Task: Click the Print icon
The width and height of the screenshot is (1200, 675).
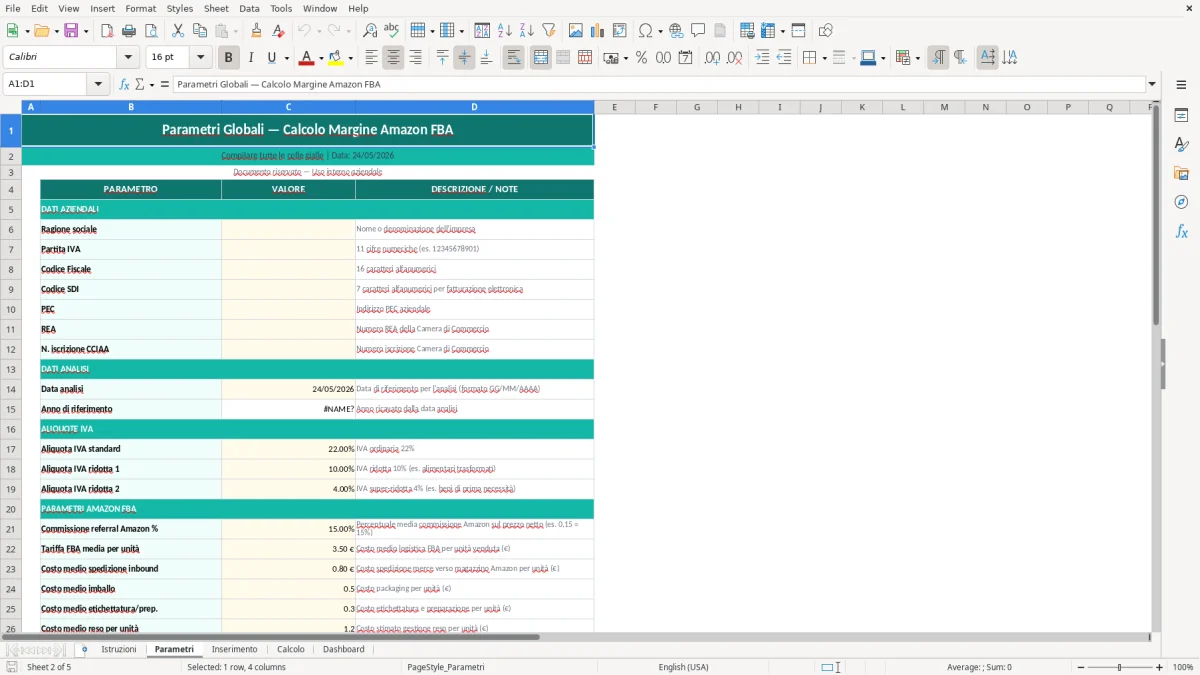Action: click(x=129, y=31)
